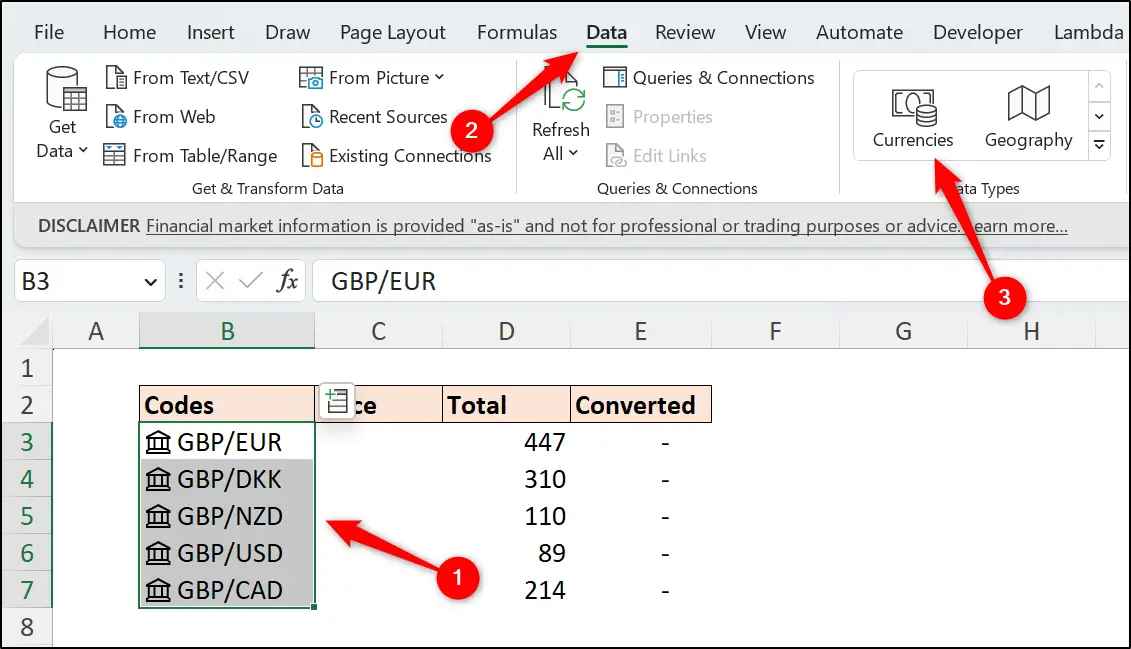Select the cell with total 214
Viewport: 1131px width, 649px height.
pos(506,591)
